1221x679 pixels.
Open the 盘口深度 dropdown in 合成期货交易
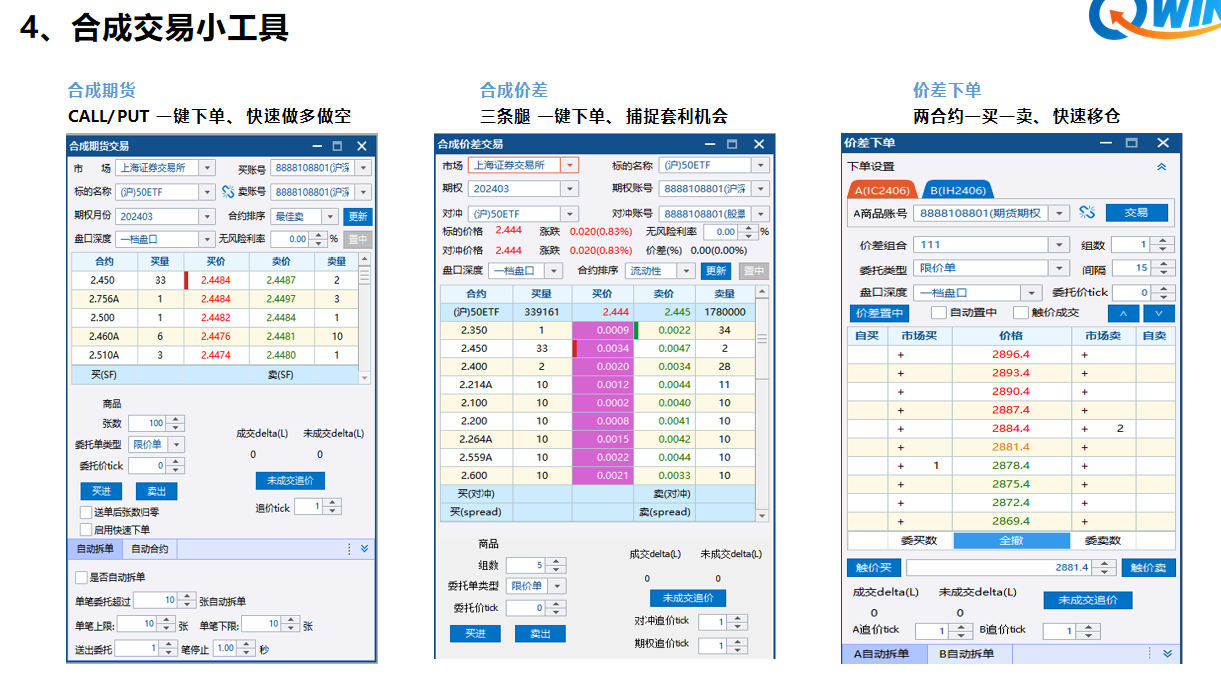tap(207, 238)
